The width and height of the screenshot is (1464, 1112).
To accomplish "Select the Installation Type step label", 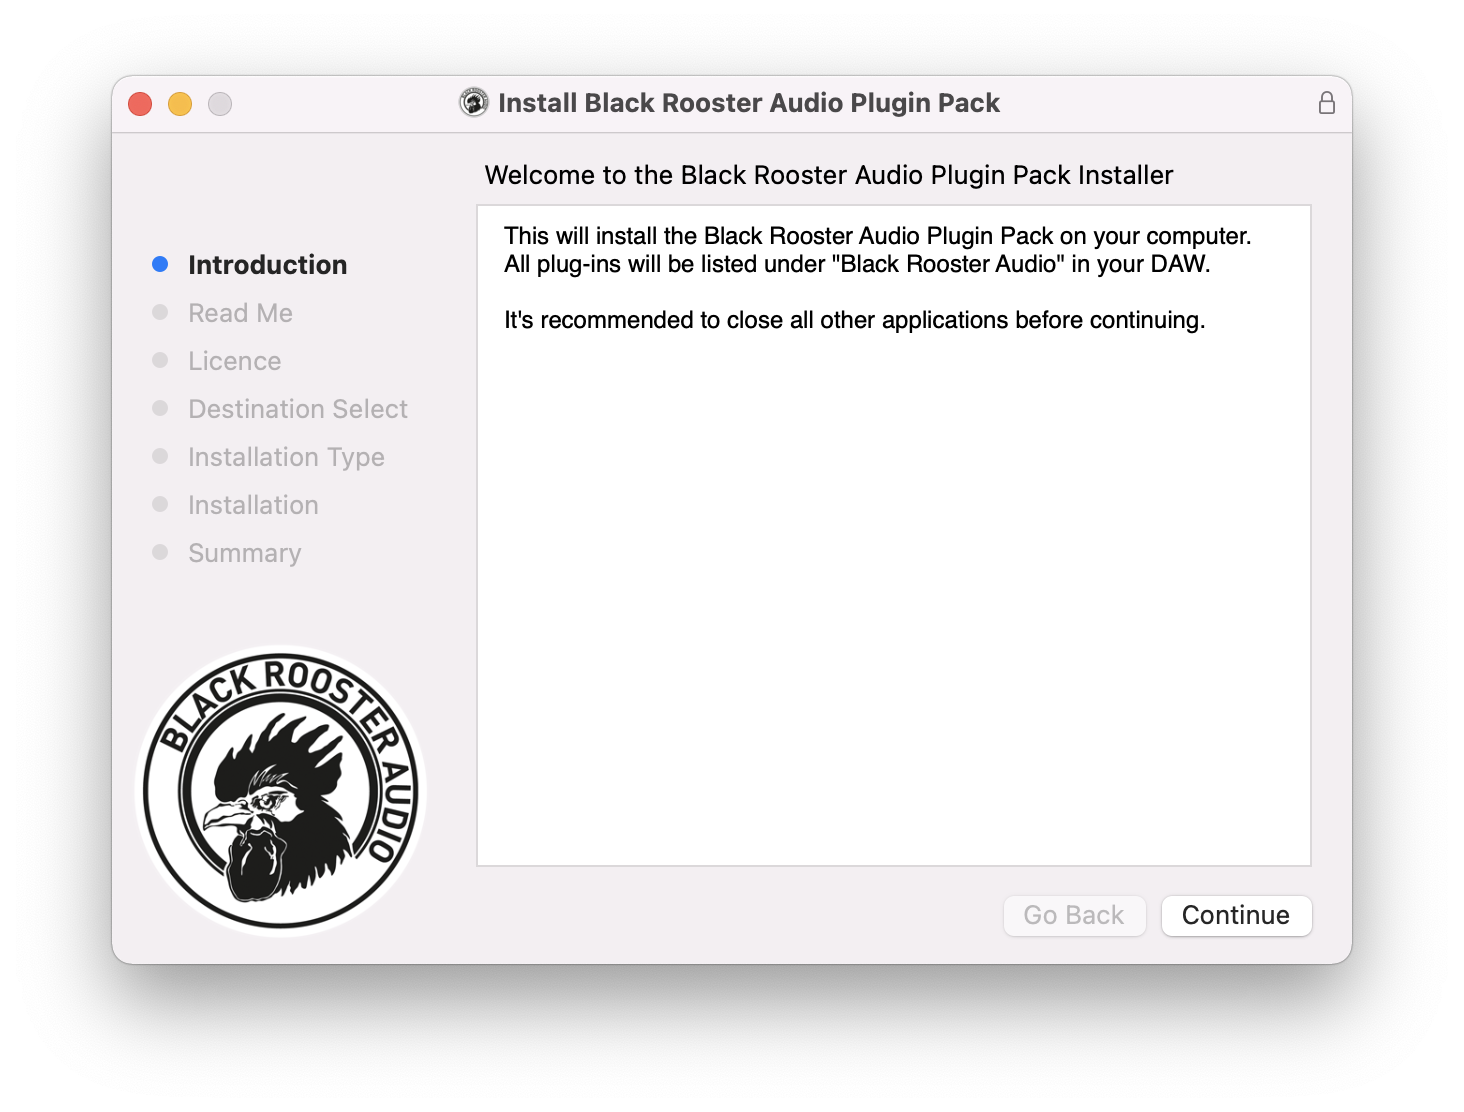I will click(x=287, y=457).
